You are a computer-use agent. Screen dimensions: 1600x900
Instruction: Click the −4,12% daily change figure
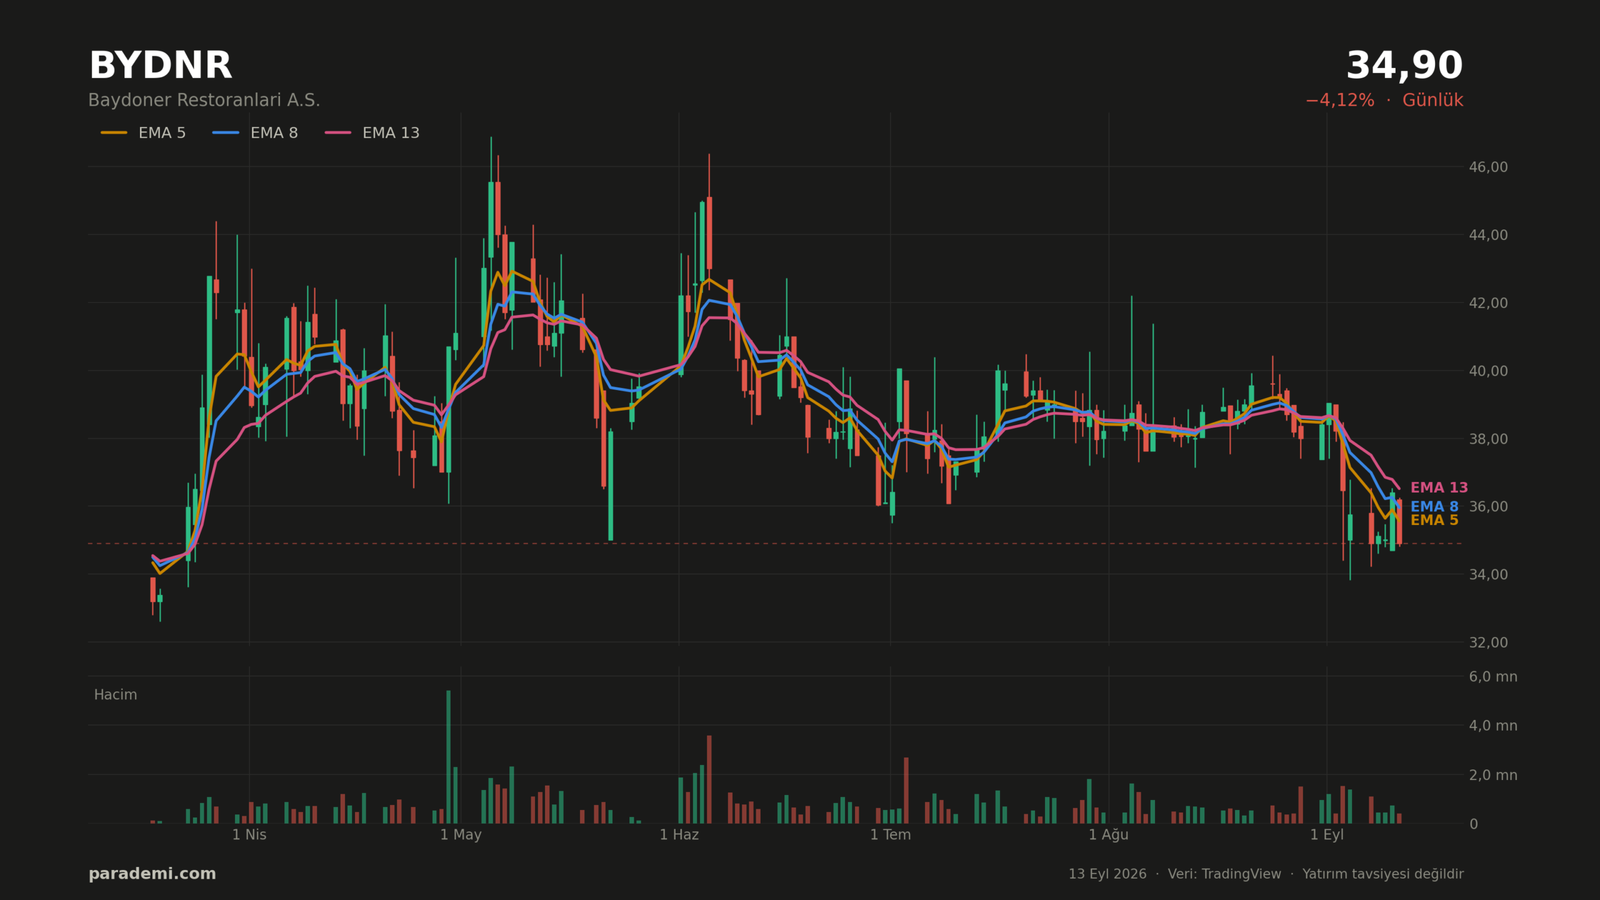point(1339,101)
